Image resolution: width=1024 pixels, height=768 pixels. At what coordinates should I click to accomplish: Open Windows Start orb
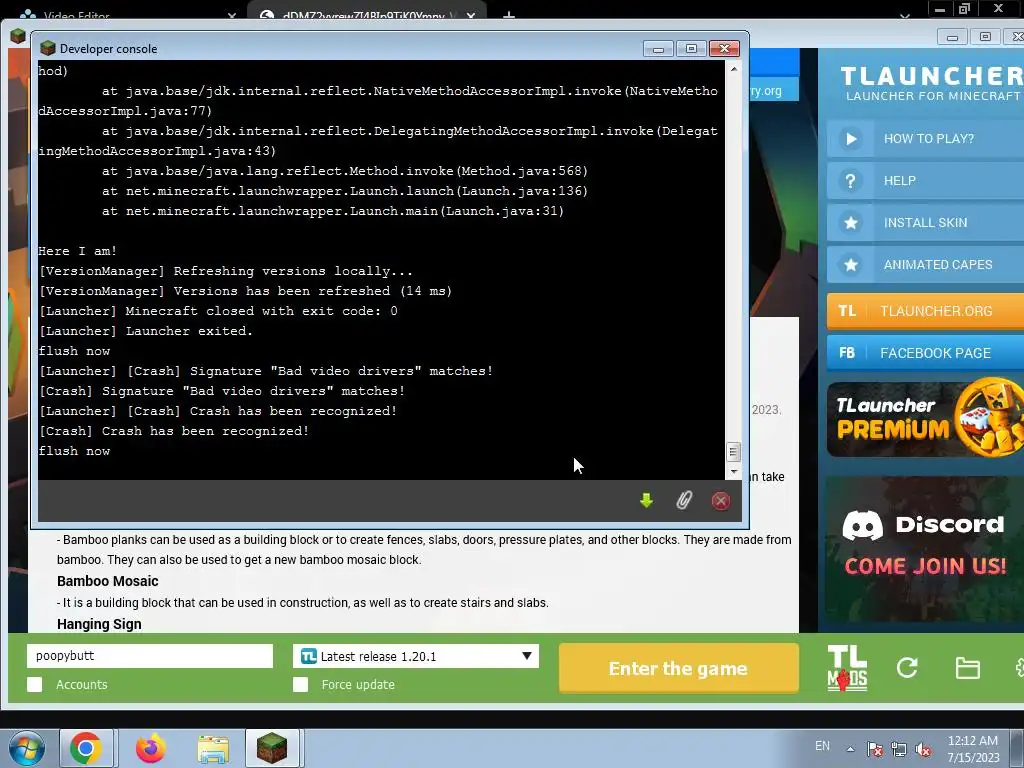(x=25, y=748)
